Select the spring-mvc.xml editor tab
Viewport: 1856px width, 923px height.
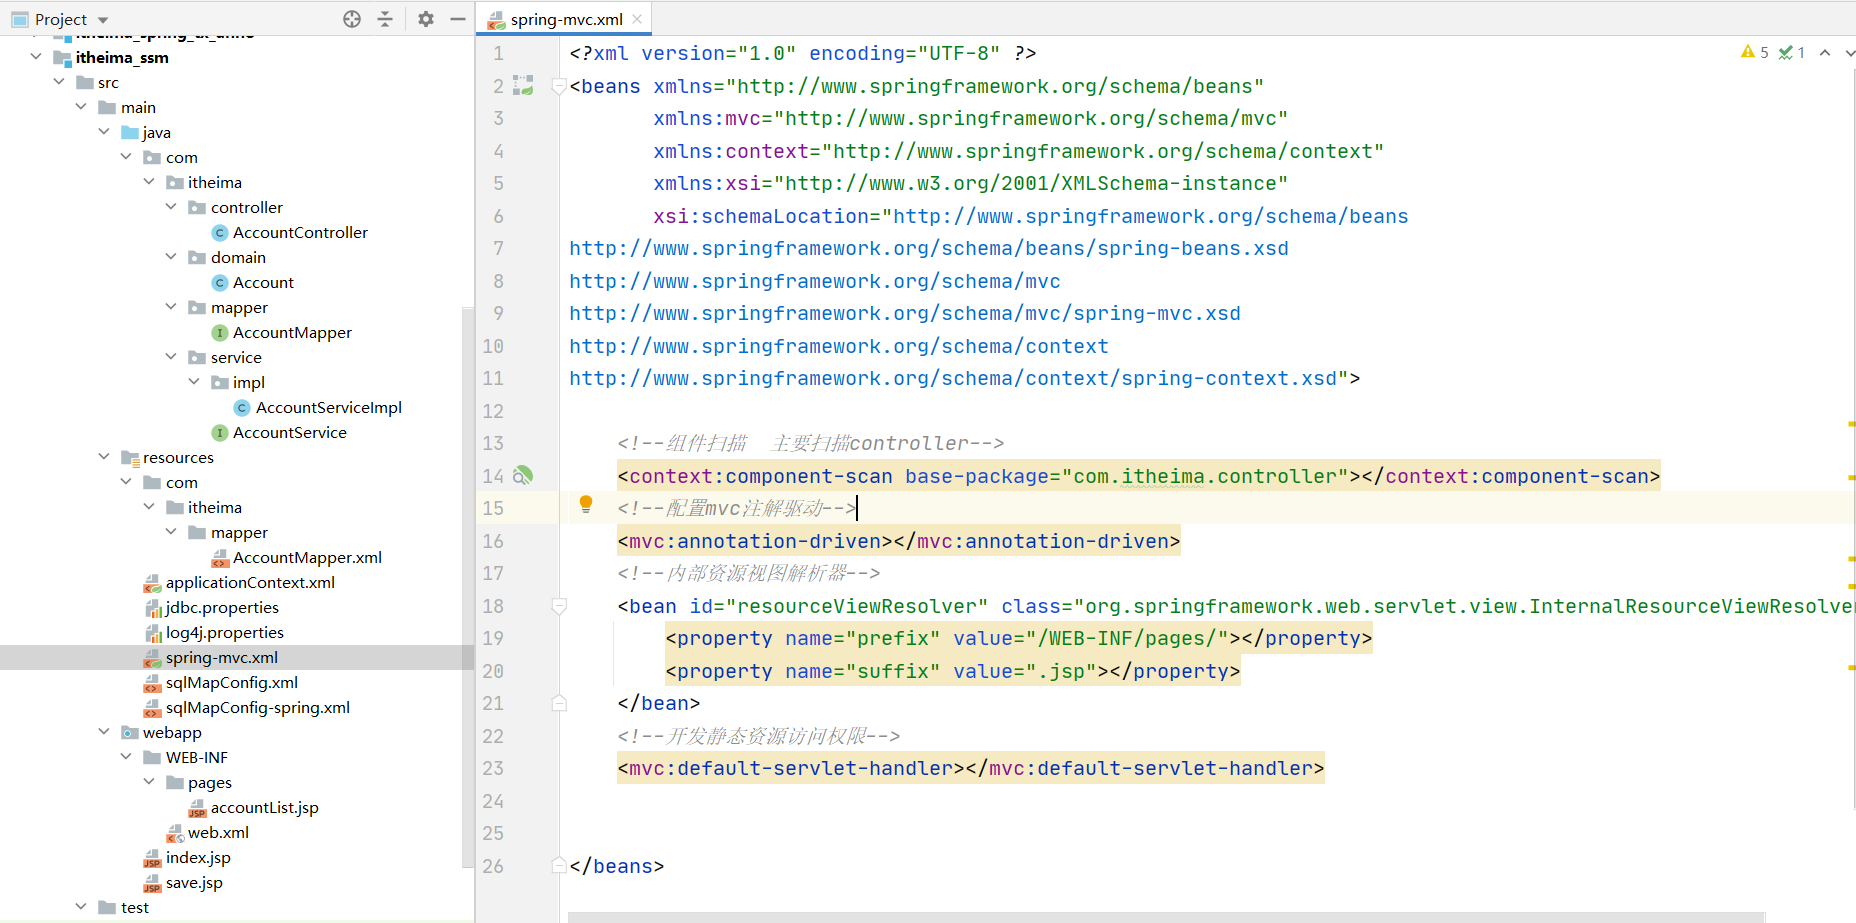pyautogui.click(x=565, y=19)
